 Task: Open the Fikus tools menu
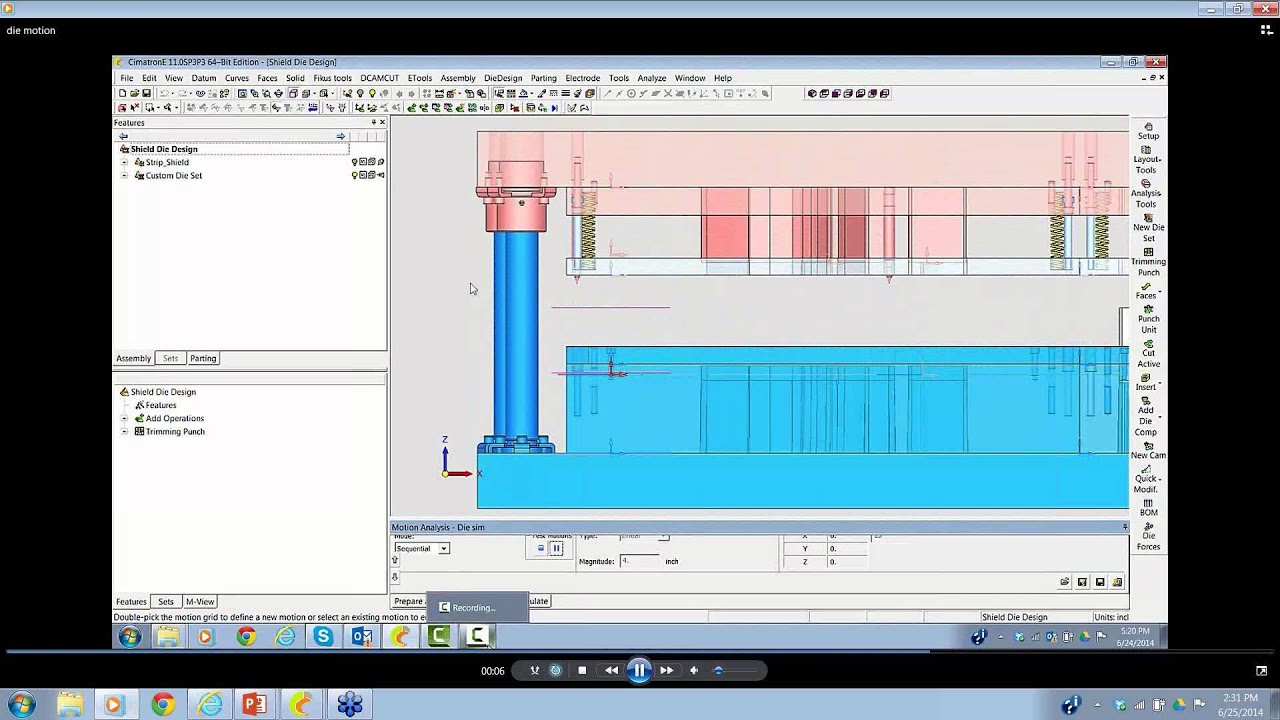332,78
